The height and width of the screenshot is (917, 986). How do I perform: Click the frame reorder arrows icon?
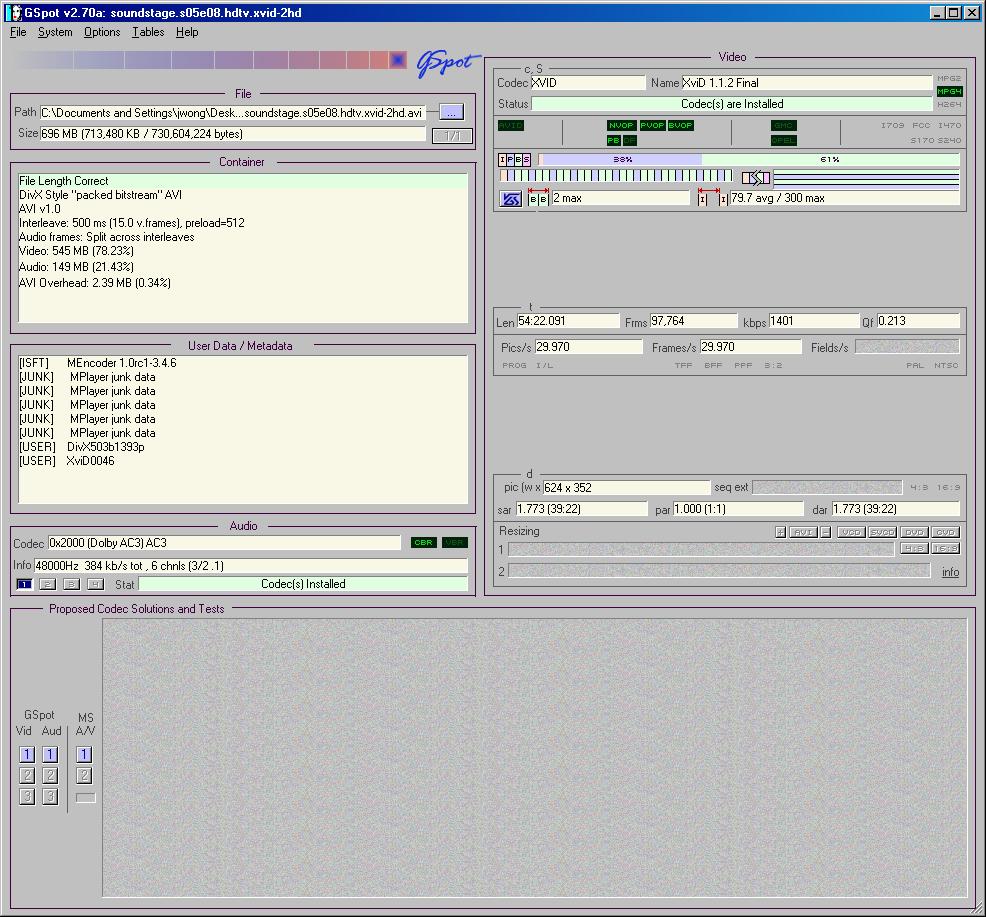click(756, 178)
